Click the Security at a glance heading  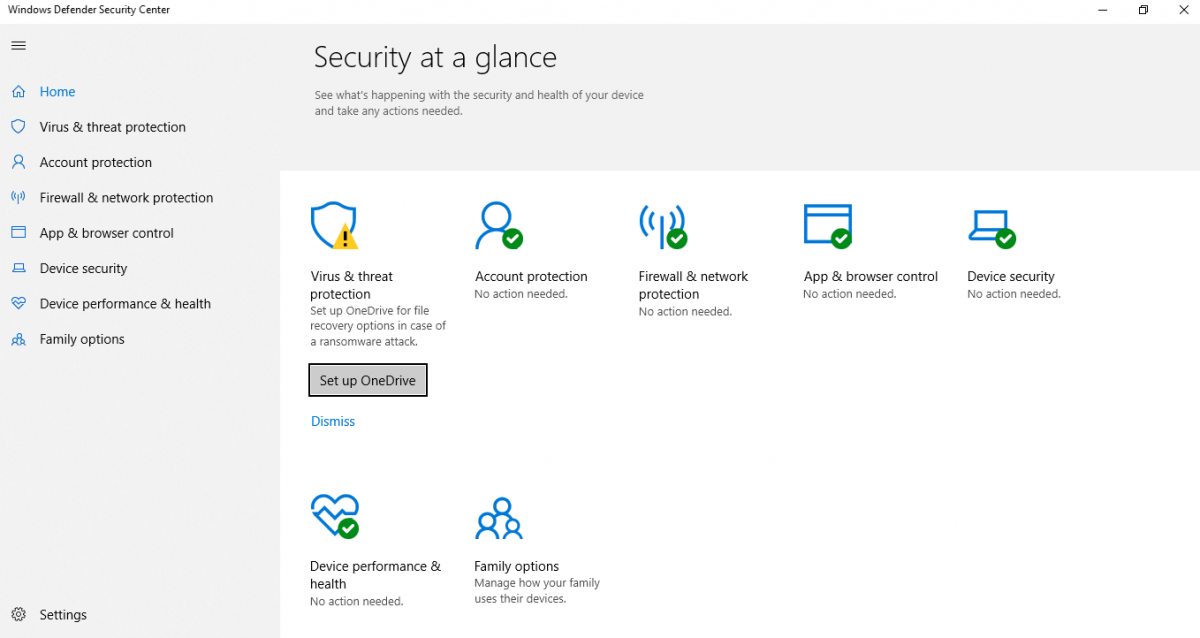[435, 58]
